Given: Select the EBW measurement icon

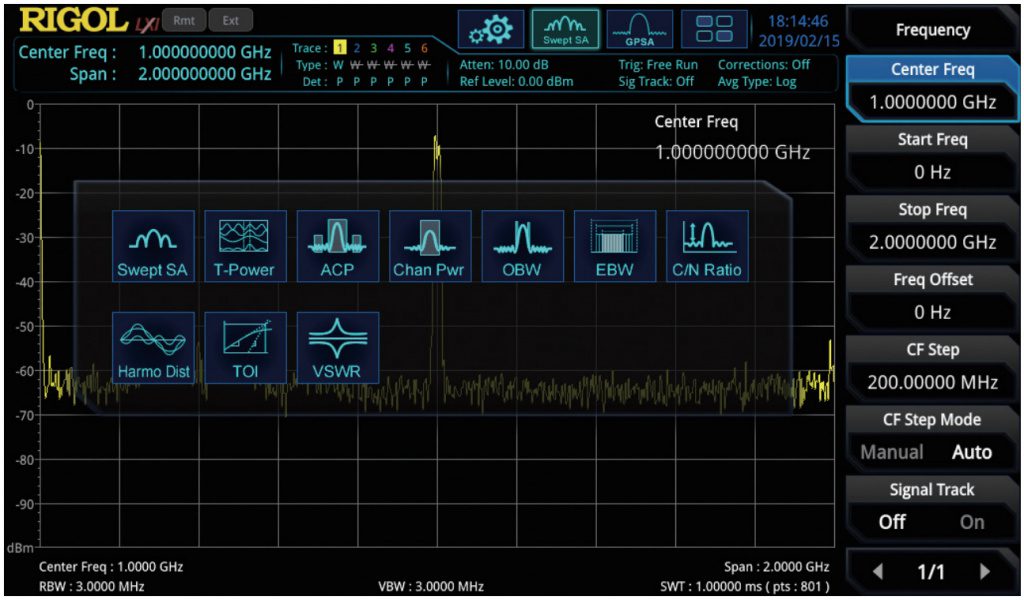Looking at the screenshot, I should pyautogui.click(x=615, y=246).
